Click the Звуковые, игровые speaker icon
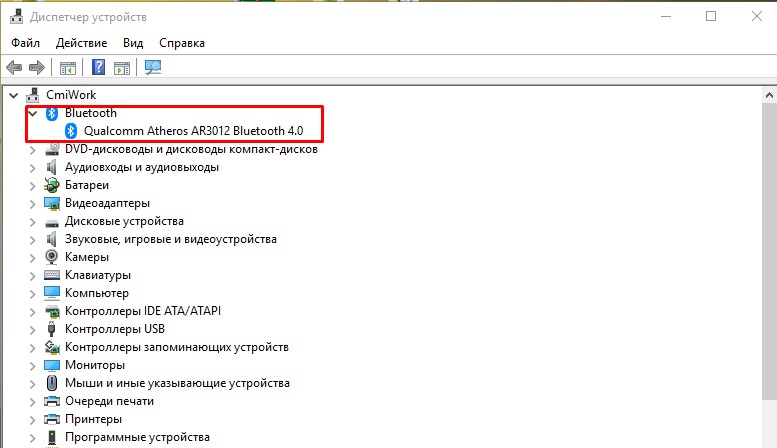Screen dimensions: 777x448 52,239
